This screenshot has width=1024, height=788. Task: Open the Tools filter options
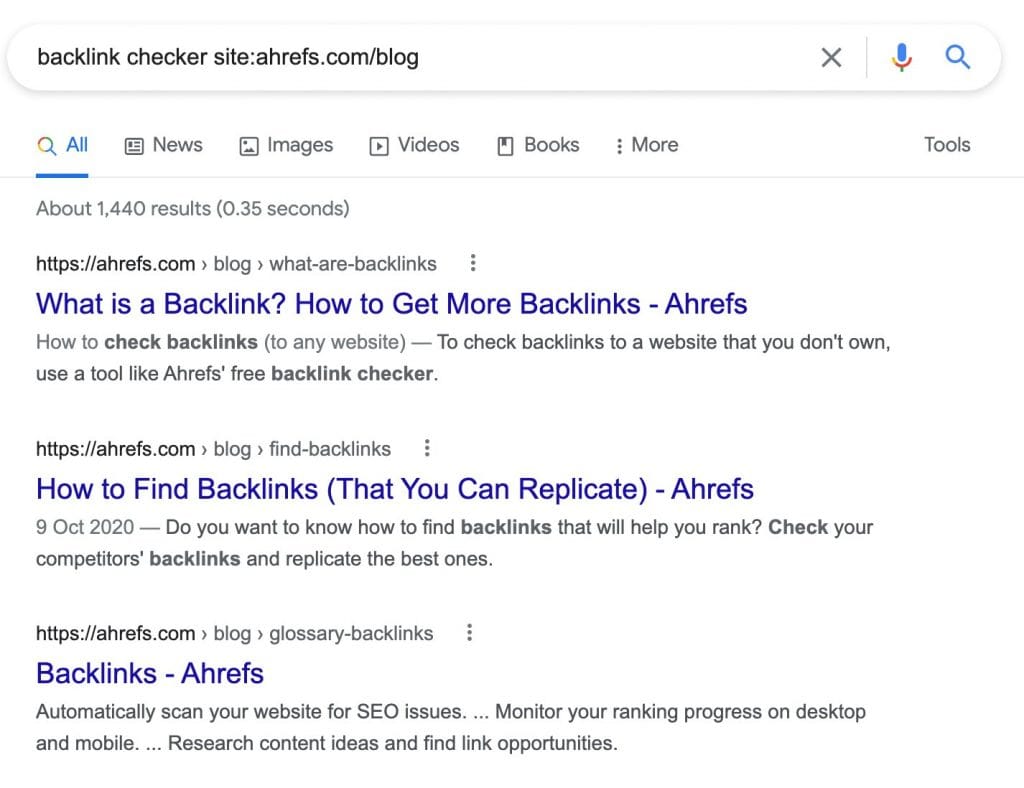click(x=946, y=145)
